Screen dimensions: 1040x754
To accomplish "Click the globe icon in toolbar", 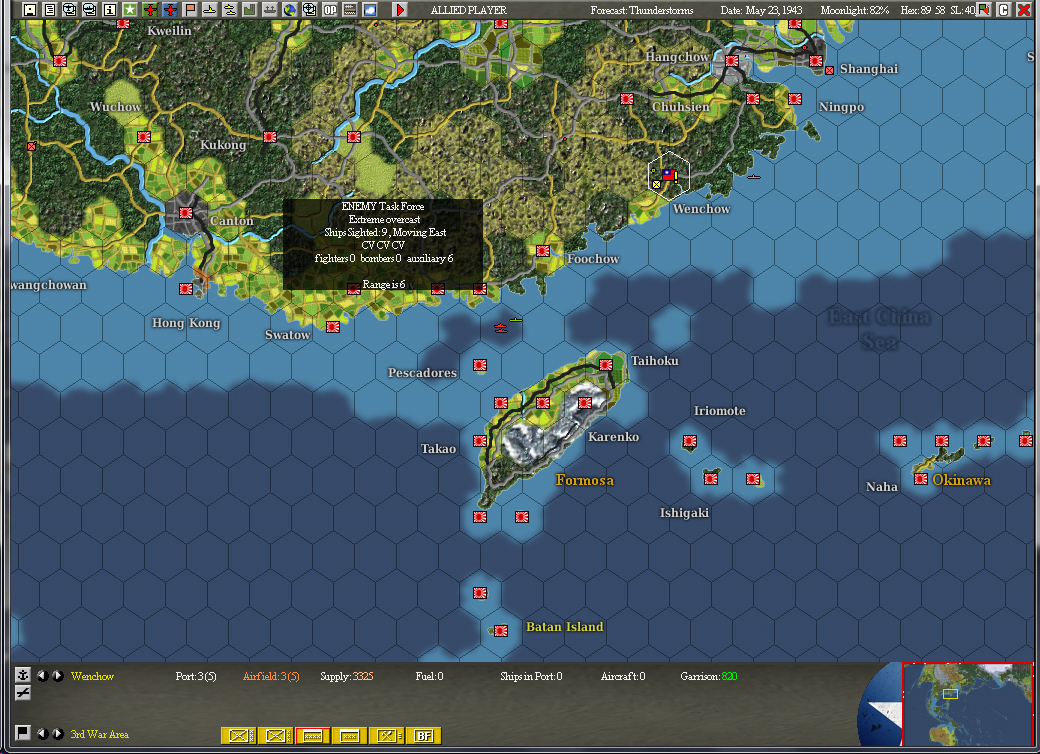I will tap(290, 9).
